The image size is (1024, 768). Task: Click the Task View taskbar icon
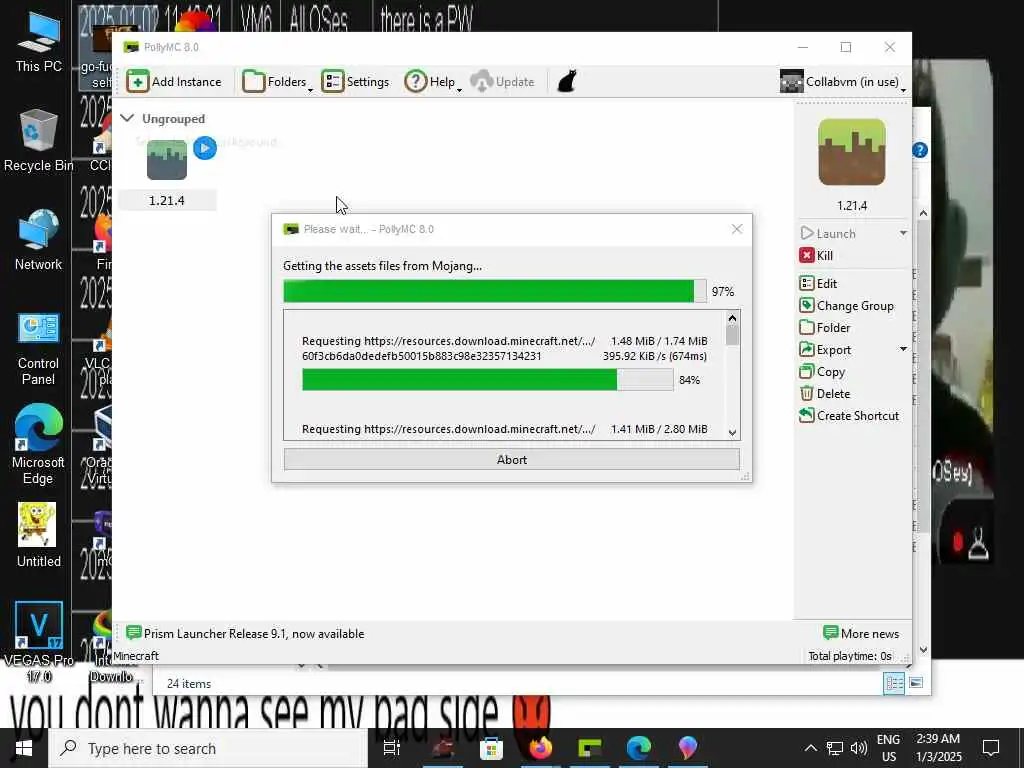point(392,748)
